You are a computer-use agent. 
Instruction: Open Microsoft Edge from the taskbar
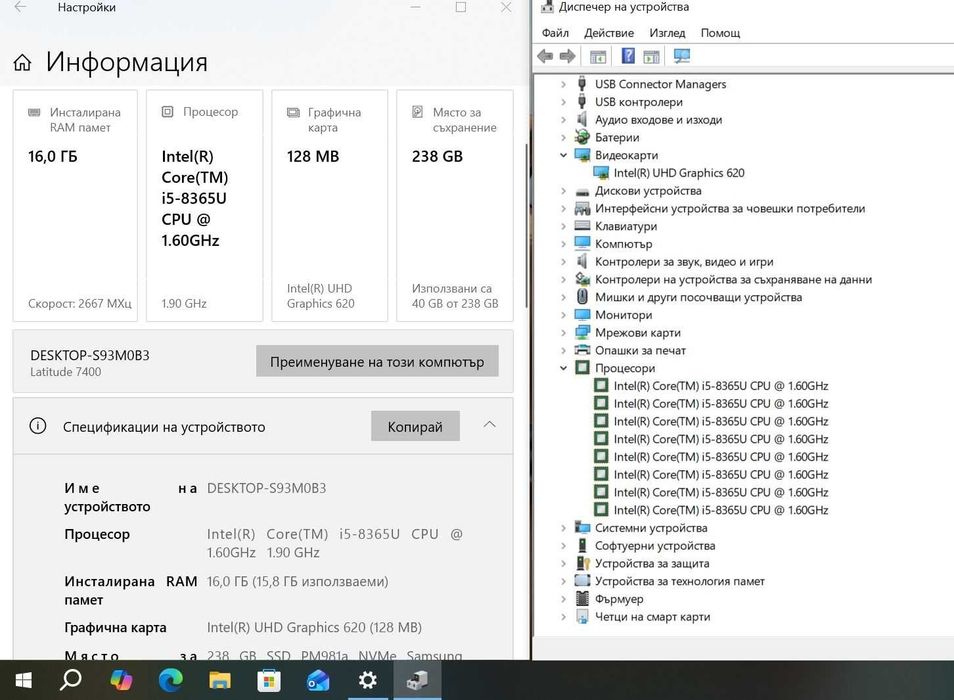(170, 680)
